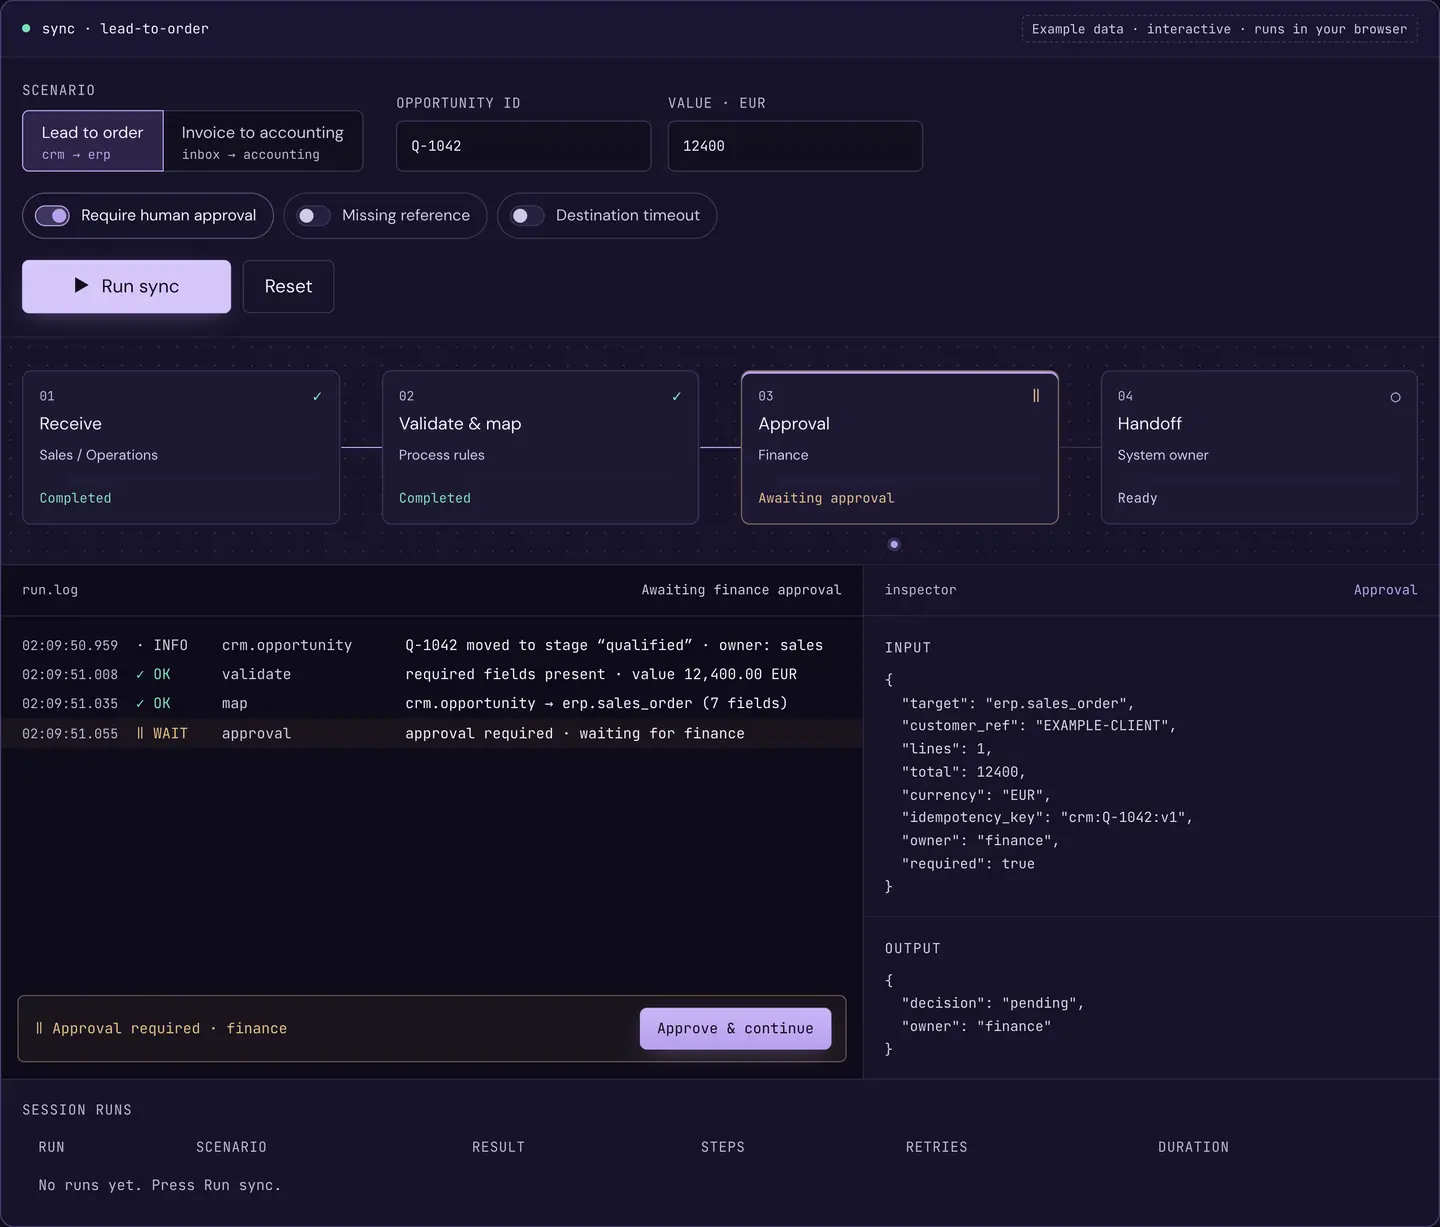Focus the Opportunity ID input field
Image resolution: width=1440 pixels, height=1227 pixels.
[x=524, y=146]
